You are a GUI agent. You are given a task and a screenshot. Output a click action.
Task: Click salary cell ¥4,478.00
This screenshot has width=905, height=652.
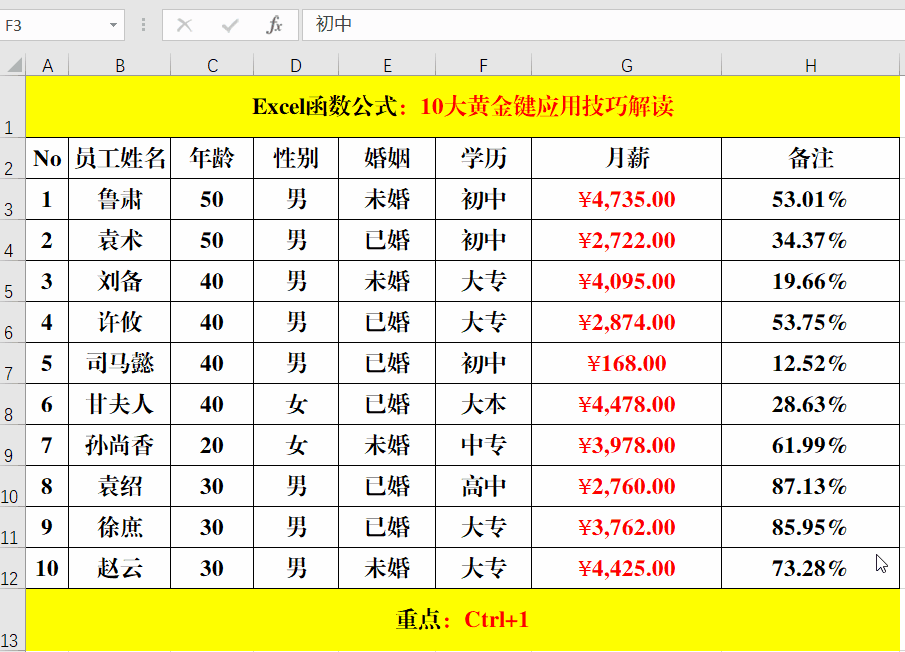coord(626,404)
